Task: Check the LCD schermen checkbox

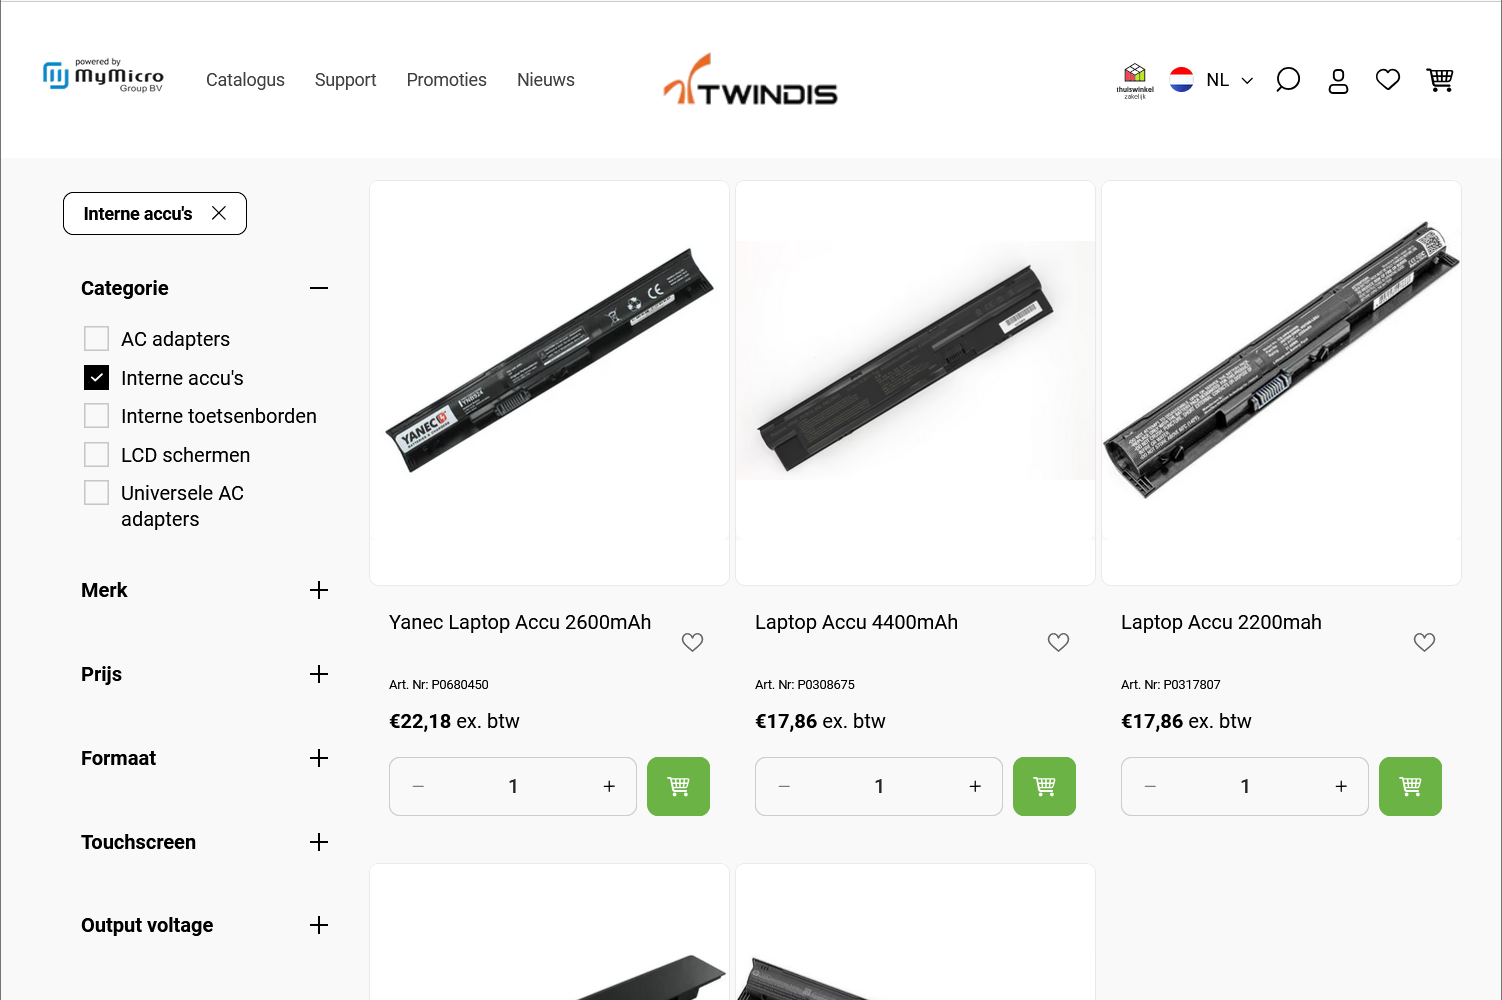Action: pyautogui.click(x=96, y=454)
